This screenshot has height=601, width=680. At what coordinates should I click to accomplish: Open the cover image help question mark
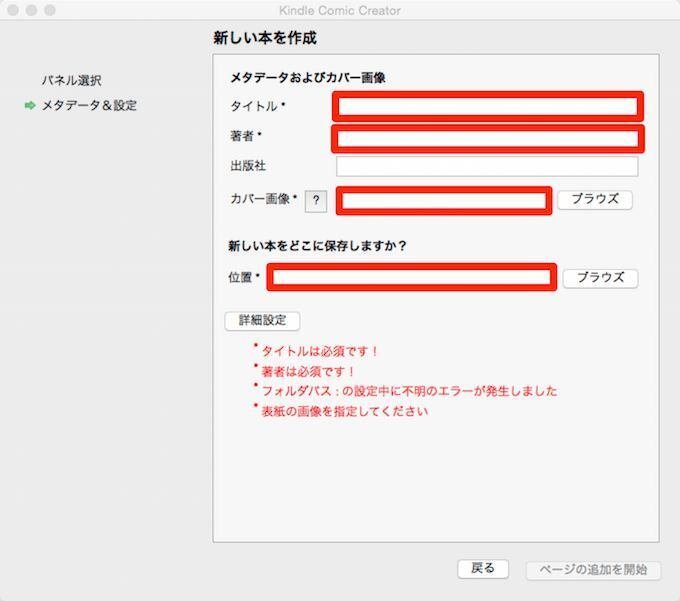pos(316,201)
